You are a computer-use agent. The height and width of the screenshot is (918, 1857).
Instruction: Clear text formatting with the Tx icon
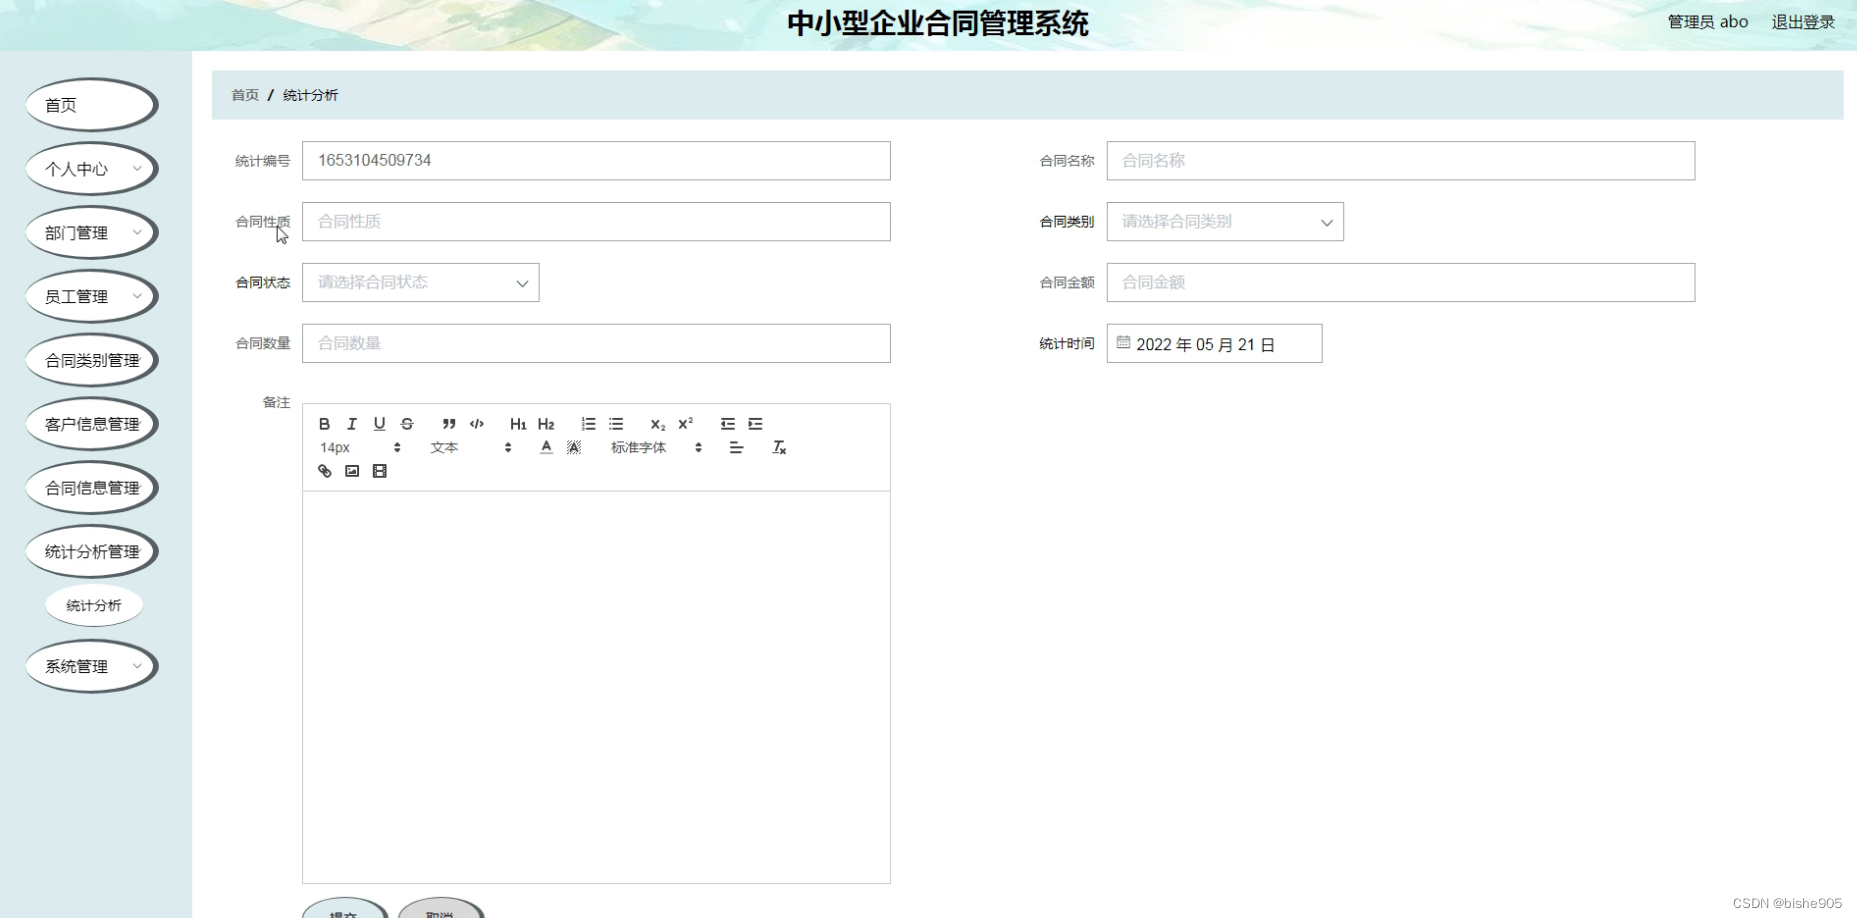[x=780, y=447]
